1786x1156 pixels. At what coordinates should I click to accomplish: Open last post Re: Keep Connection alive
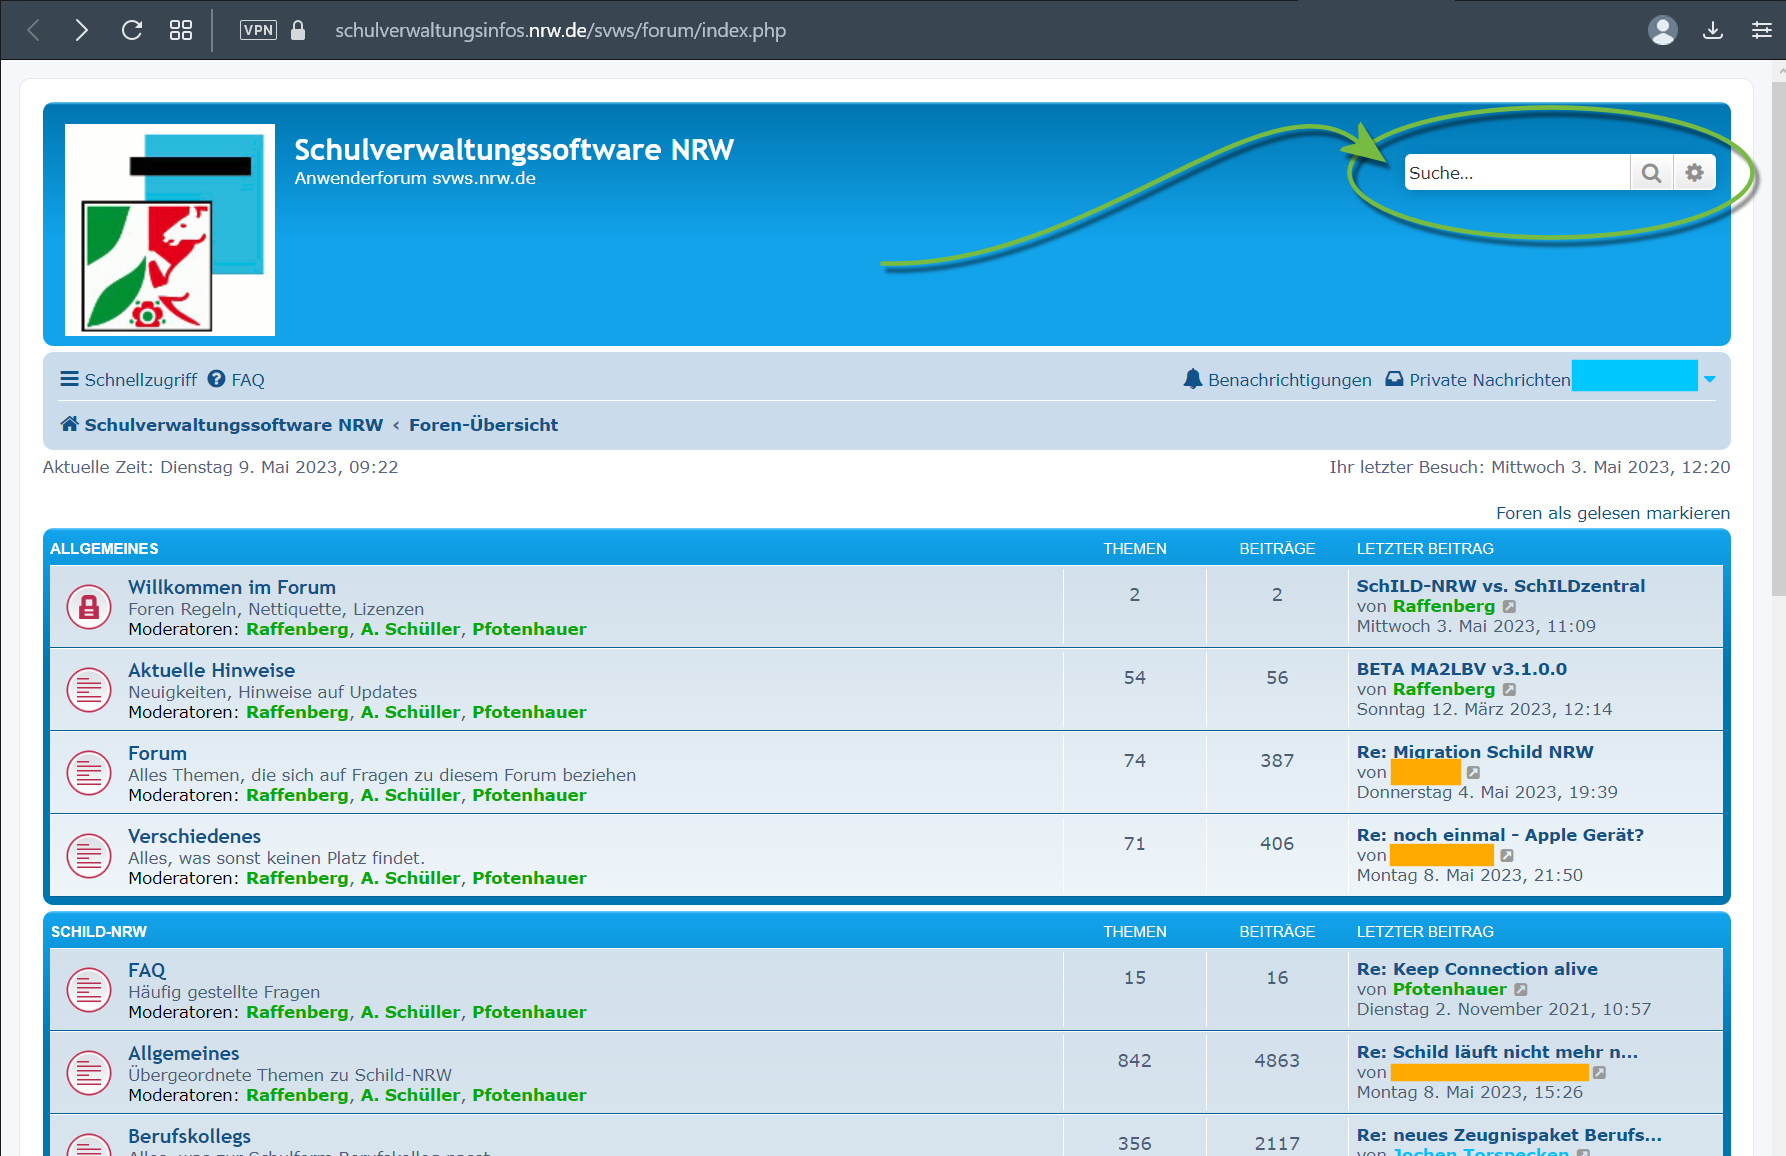[1477, 969]
